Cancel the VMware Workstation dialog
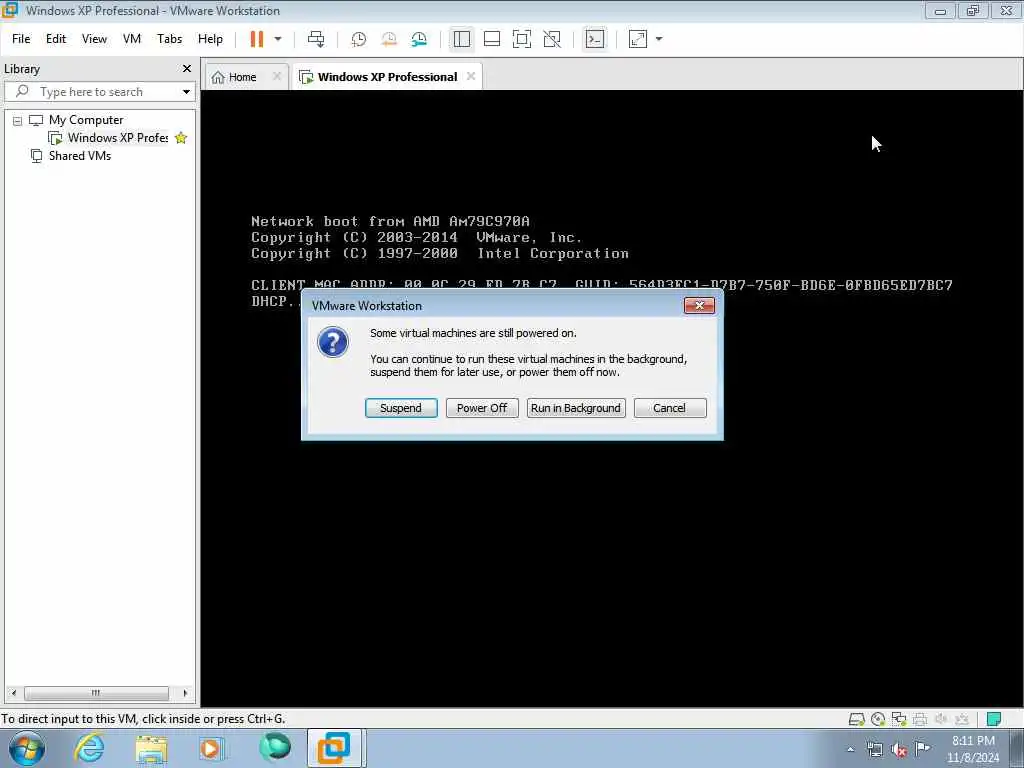 coord(670,408)
